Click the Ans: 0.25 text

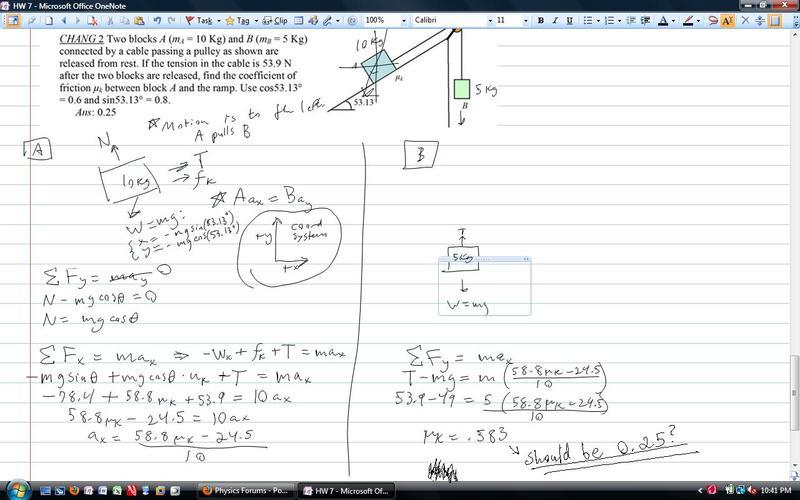tap(95, 112)
